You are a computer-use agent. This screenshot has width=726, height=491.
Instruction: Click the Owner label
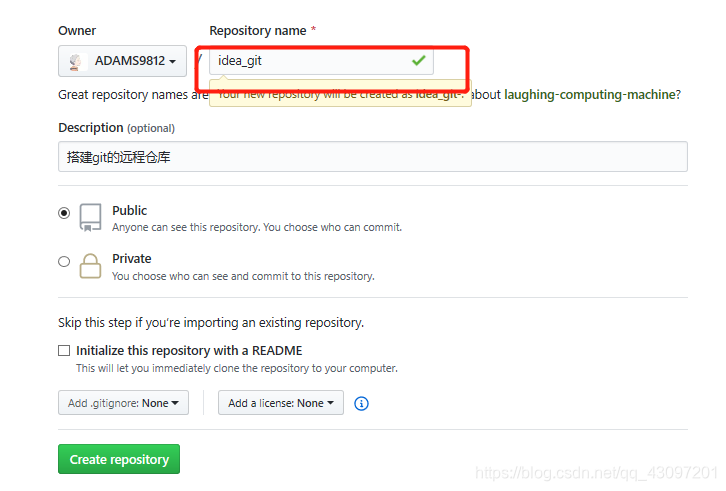(x=77, y=31)
